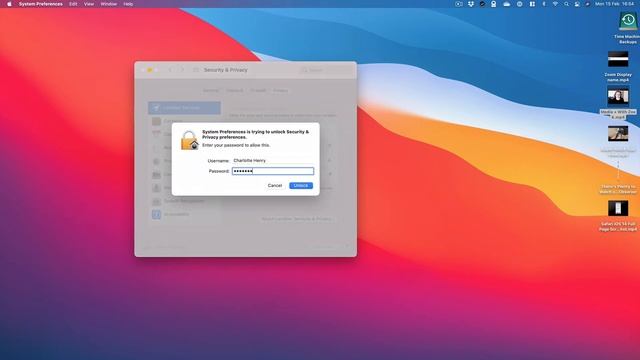Viewport: 640px width, 360px height.
Task: Click the cloud icon in menu bar
Action: pyautogui.click(x=507, y=4)
